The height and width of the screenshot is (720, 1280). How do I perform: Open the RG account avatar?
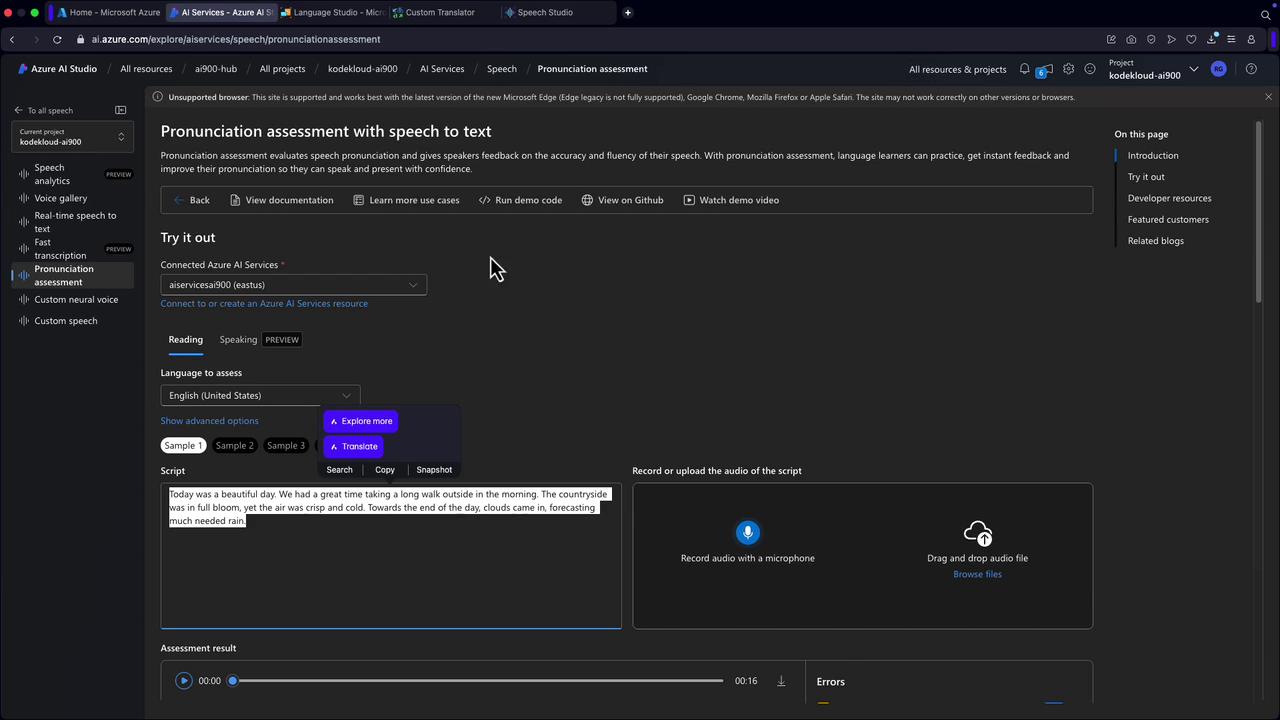(x=1218, y=69)
